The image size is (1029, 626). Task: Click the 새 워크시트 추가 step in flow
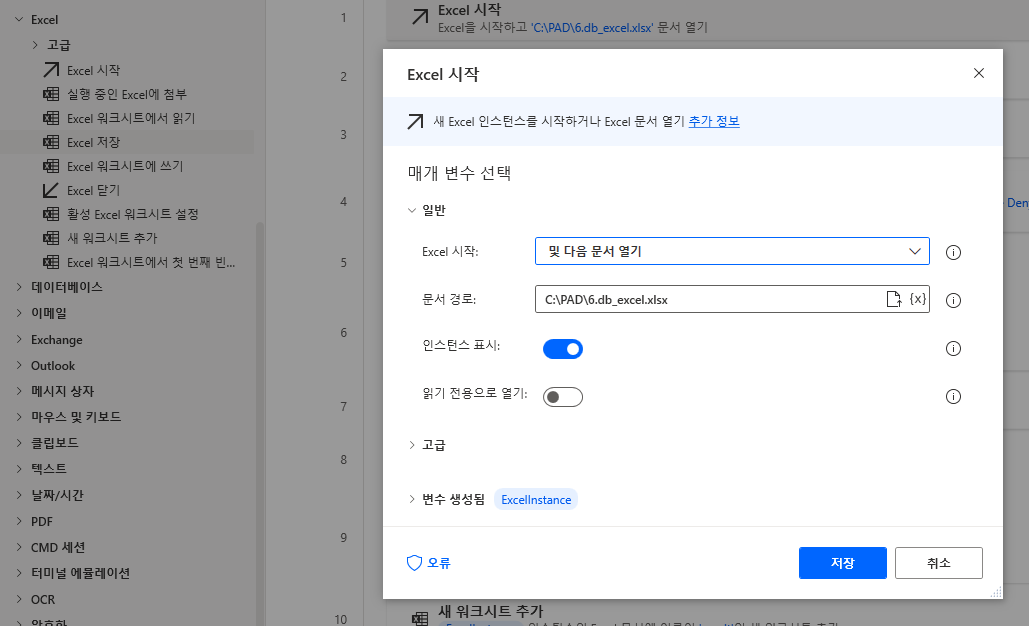707,614
